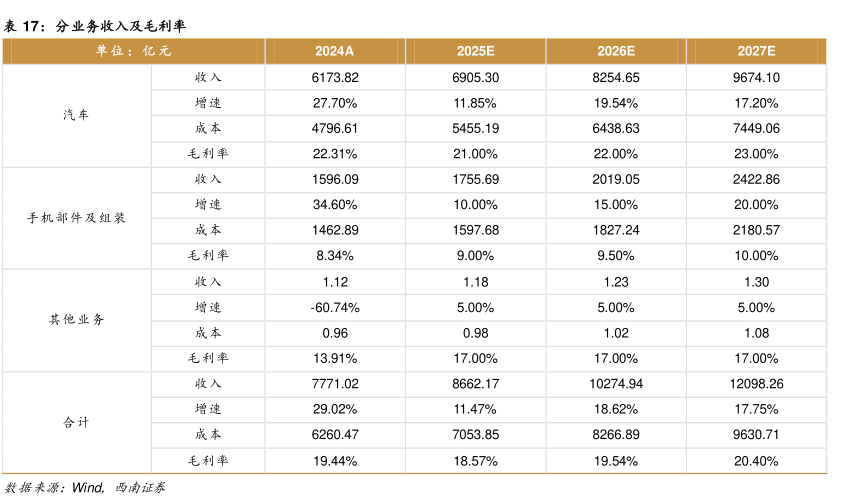Select the 2027E column header

(x=757, y=51)
